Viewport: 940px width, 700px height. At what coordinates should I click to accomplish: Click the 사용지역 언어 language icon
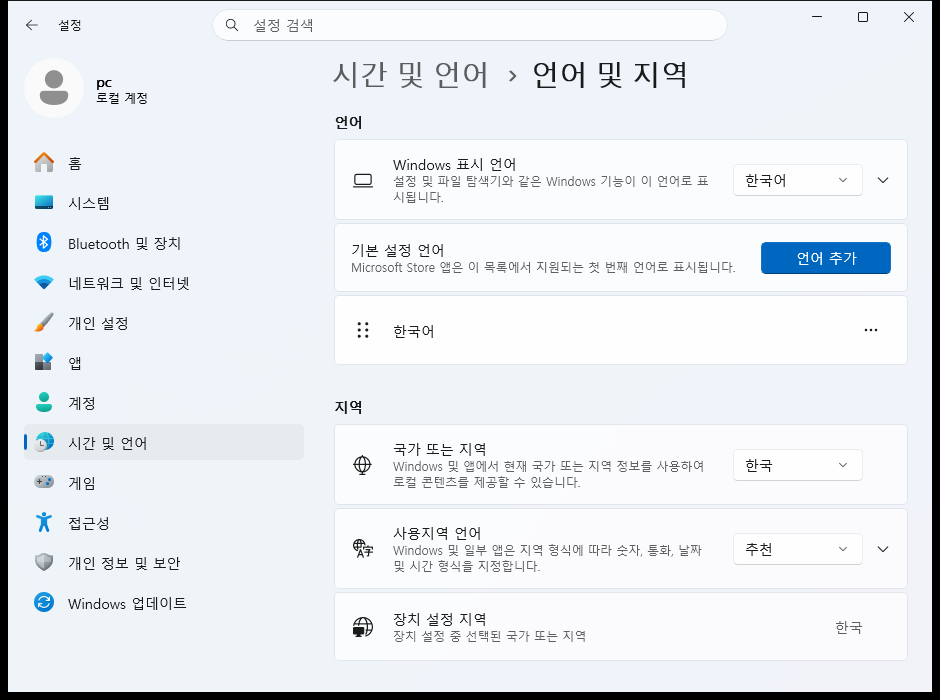(363, 549)
